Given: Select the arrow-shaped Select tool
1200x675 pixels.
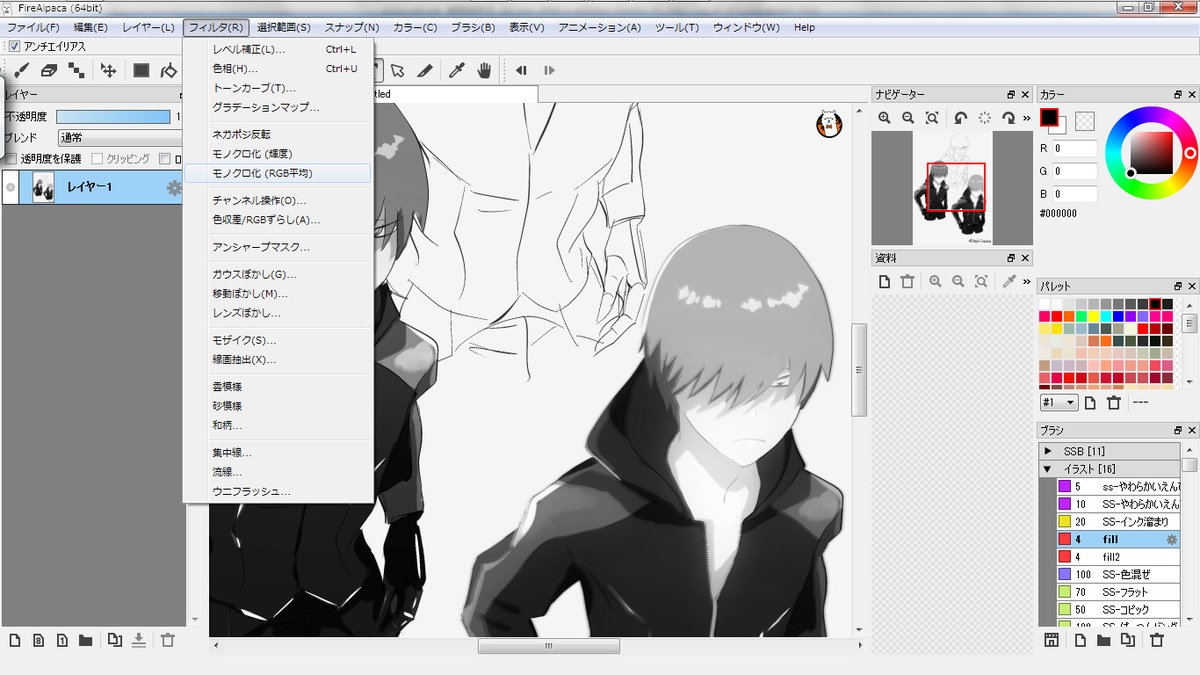Looking at the screenshot, I should point(398,70).
